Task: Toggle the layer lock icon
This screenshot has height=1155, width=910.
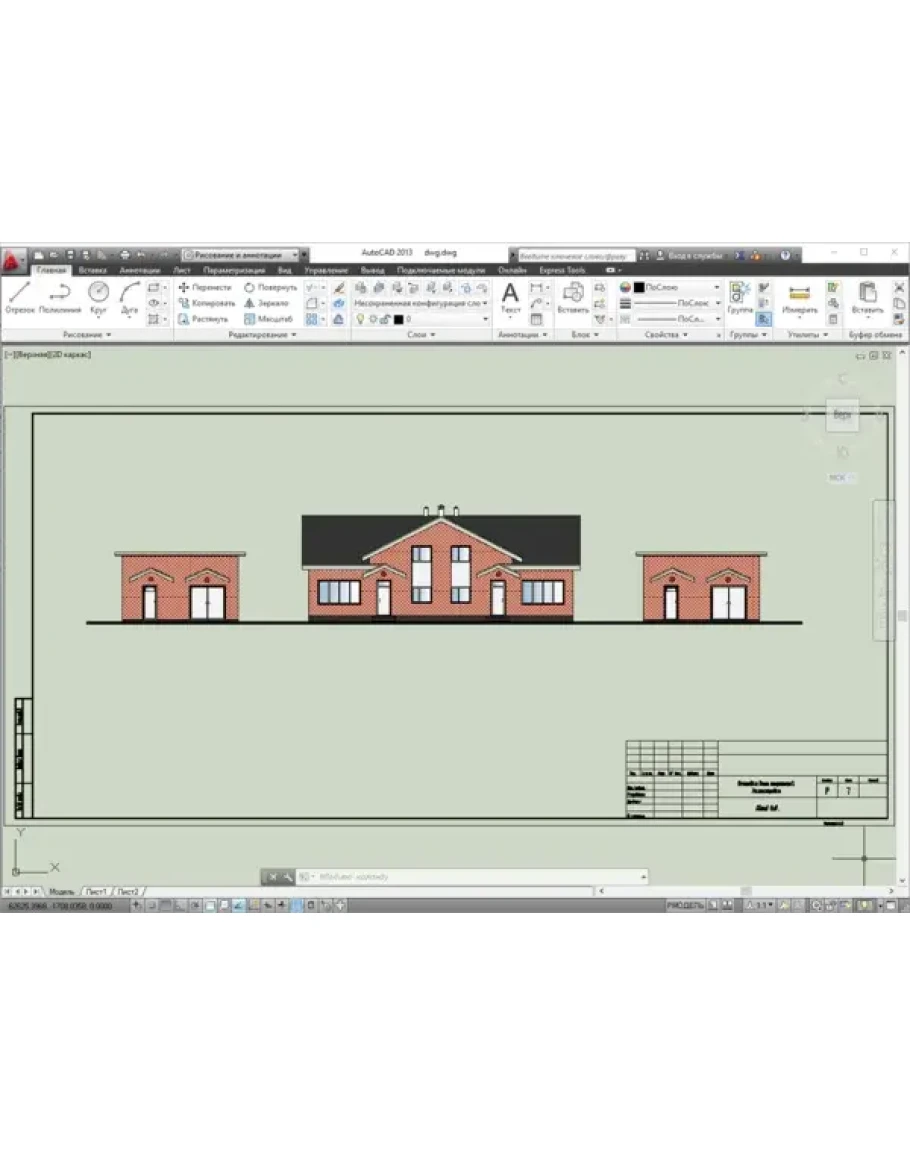Action: click(385, 319)
